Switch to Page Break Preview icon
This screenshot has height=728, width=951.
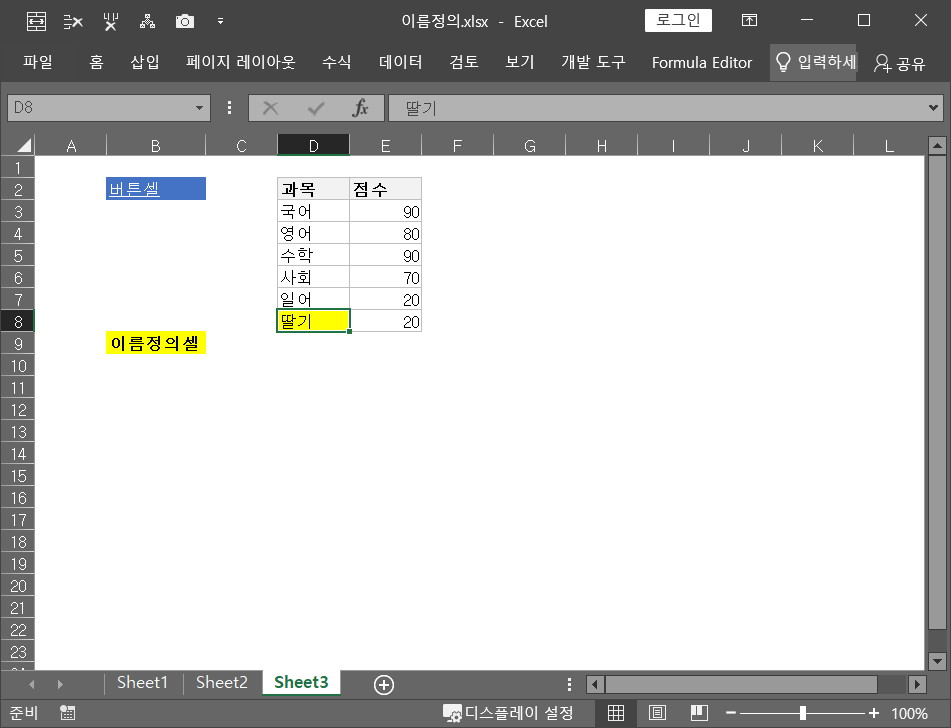[x=699, y=713]
